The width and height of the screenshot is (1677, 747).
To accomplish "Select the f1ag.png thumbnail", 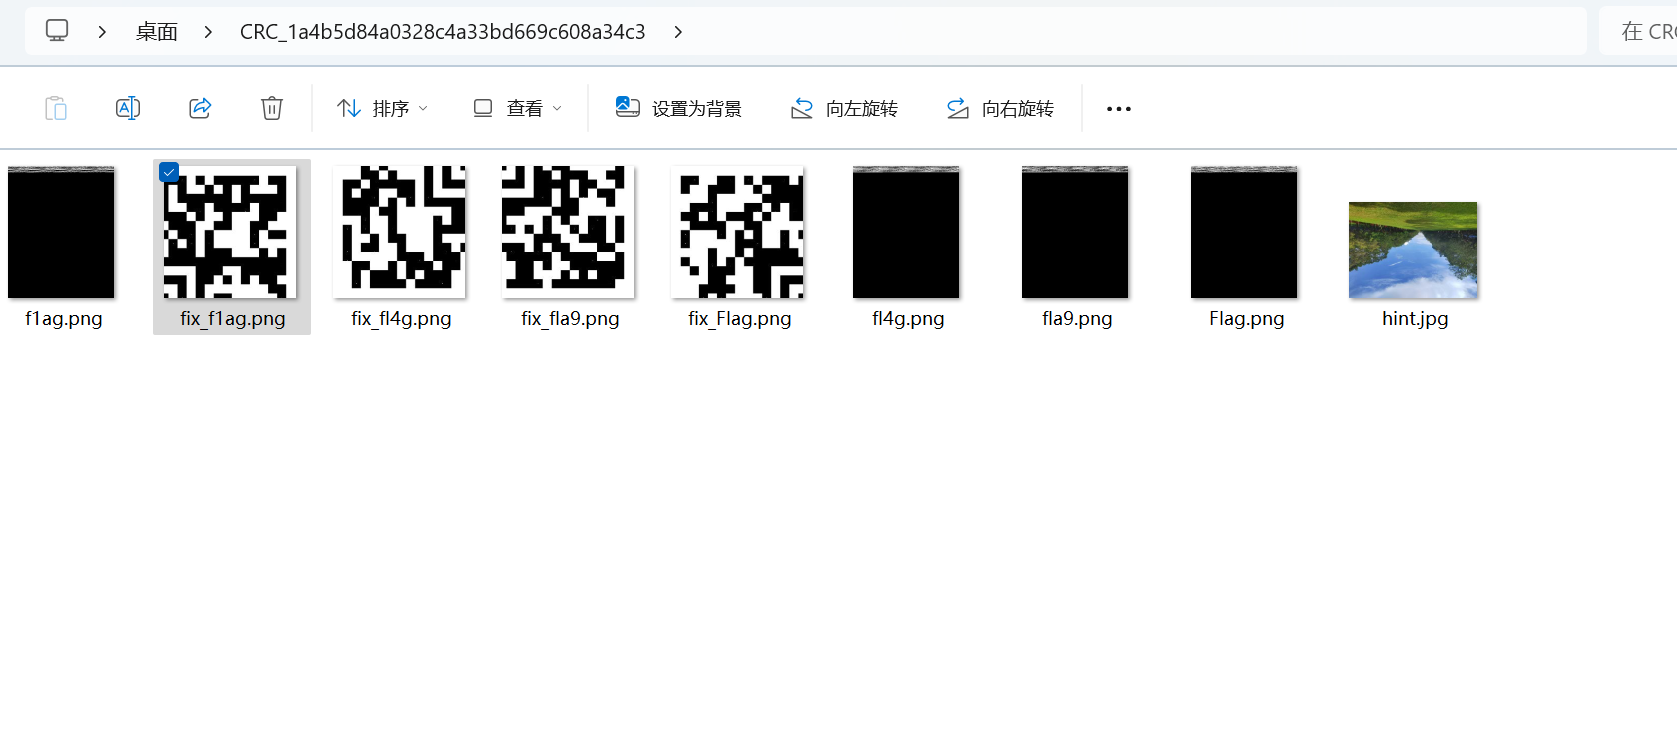I will tap(61, 232).
